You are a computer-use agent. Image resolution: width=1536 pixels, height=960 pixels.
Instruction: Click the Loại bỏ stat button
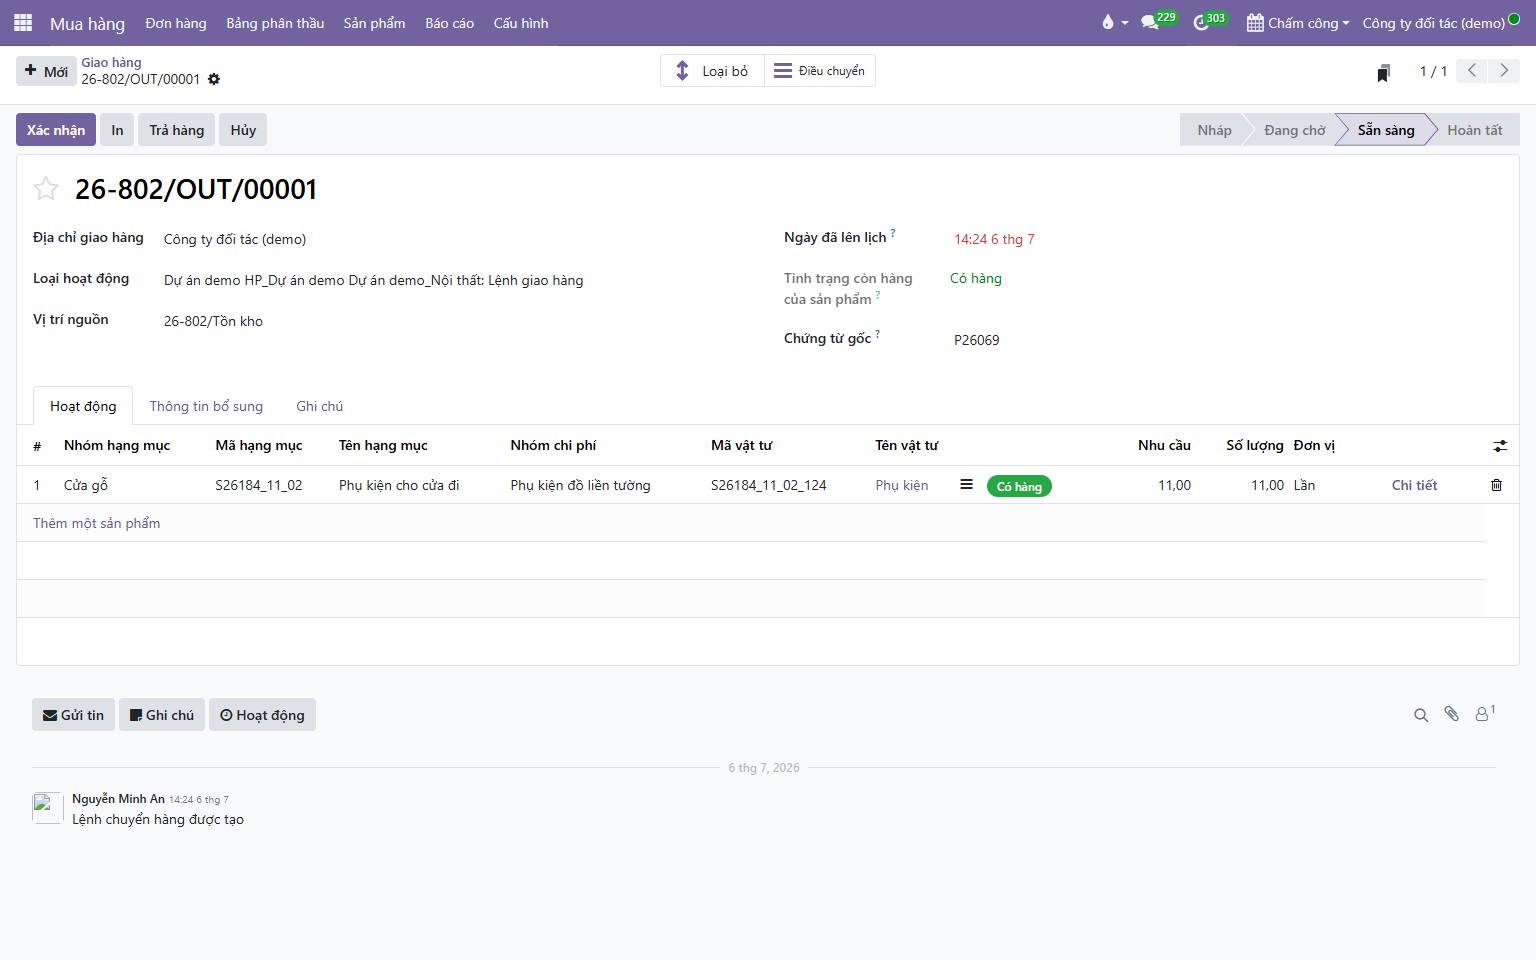click(x=712, y=71)
